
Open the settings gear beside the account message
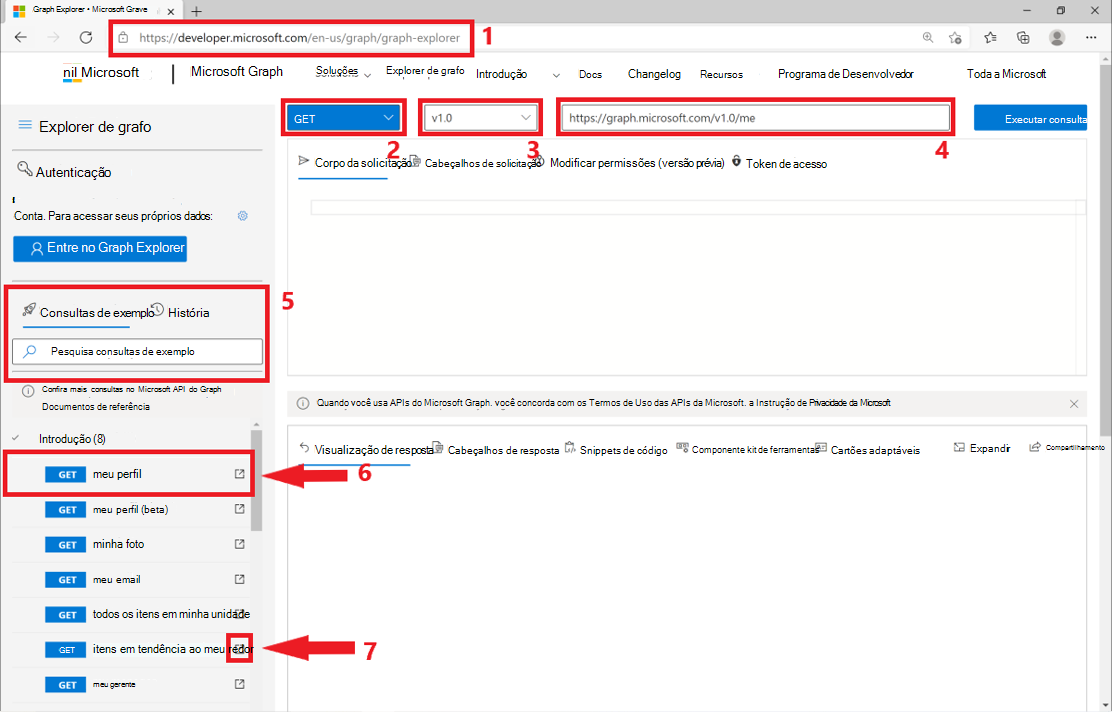coord(242,215)
